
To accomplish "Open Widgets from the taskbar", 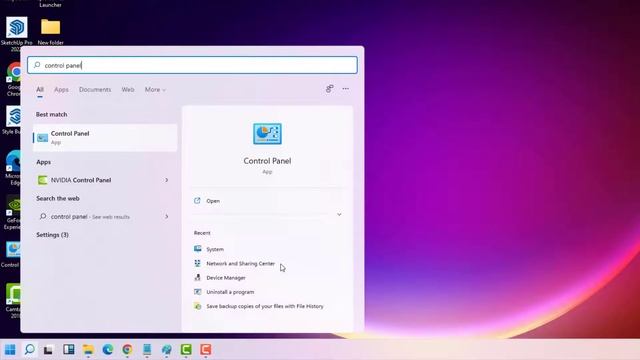I will coord(69,349).
